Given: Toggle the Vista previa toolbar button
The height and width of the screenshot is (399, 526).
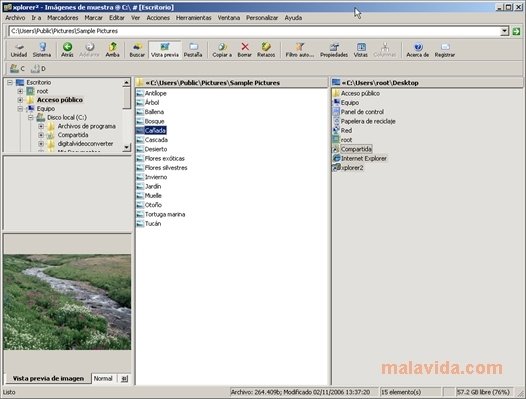Looking at the screenshot, I should (165, 50).
